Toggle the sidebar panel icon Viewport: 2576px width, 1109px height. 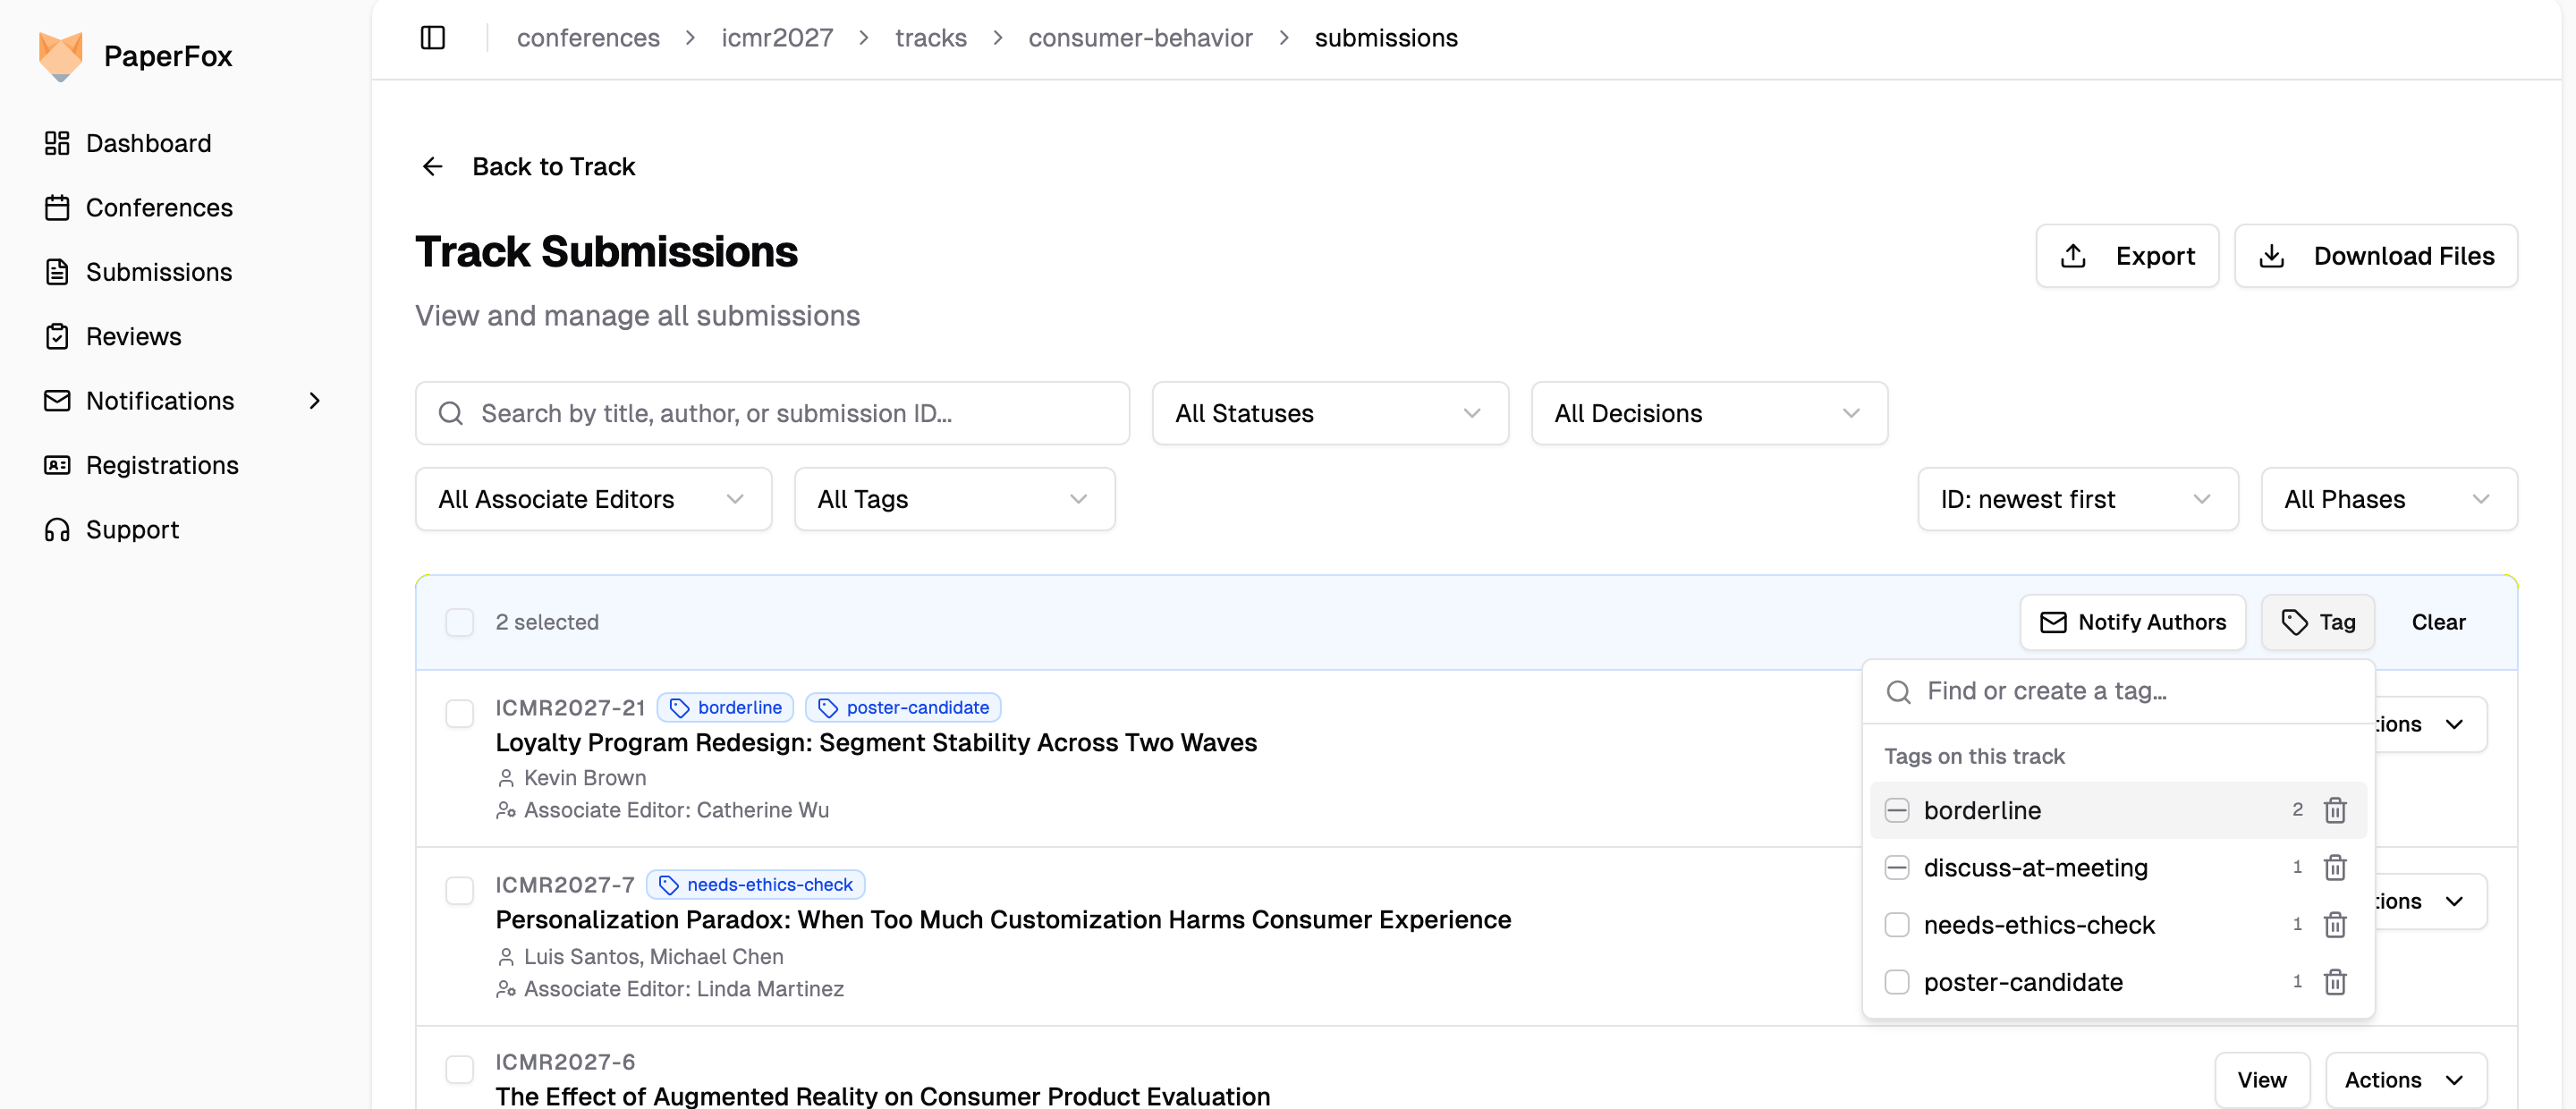click(433, 38)
